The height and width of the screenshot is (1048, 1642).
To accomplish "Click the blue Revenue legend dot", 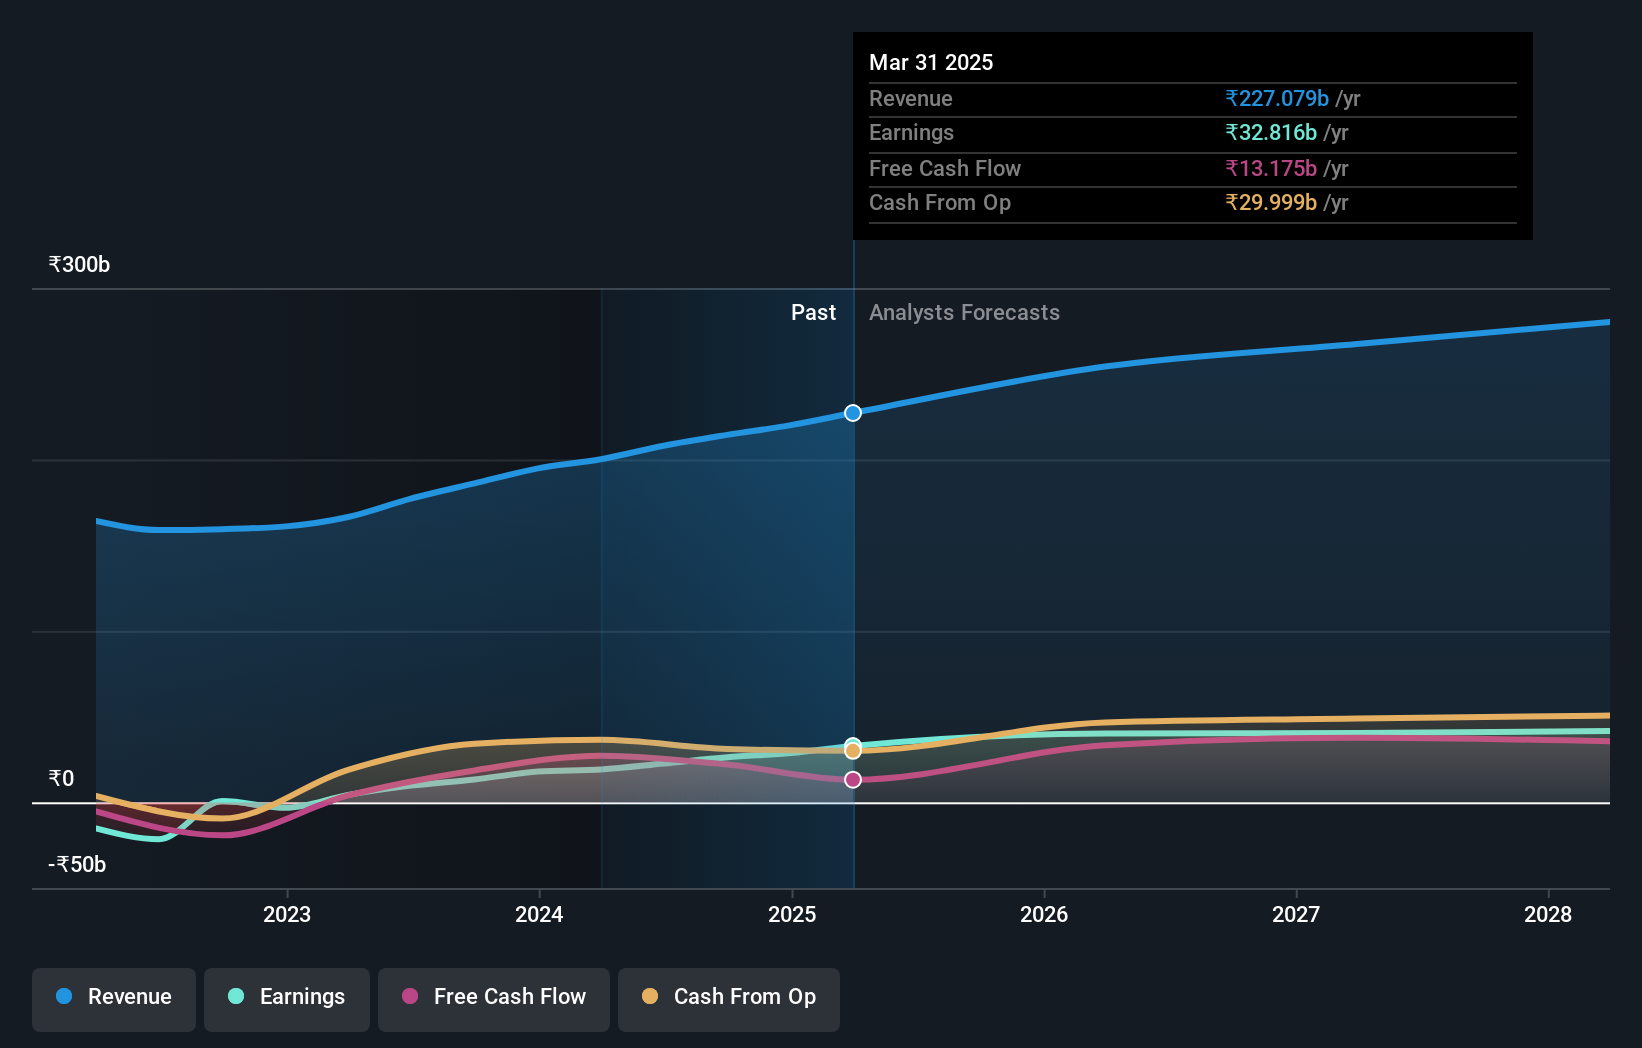I will (x=64, y=996).
